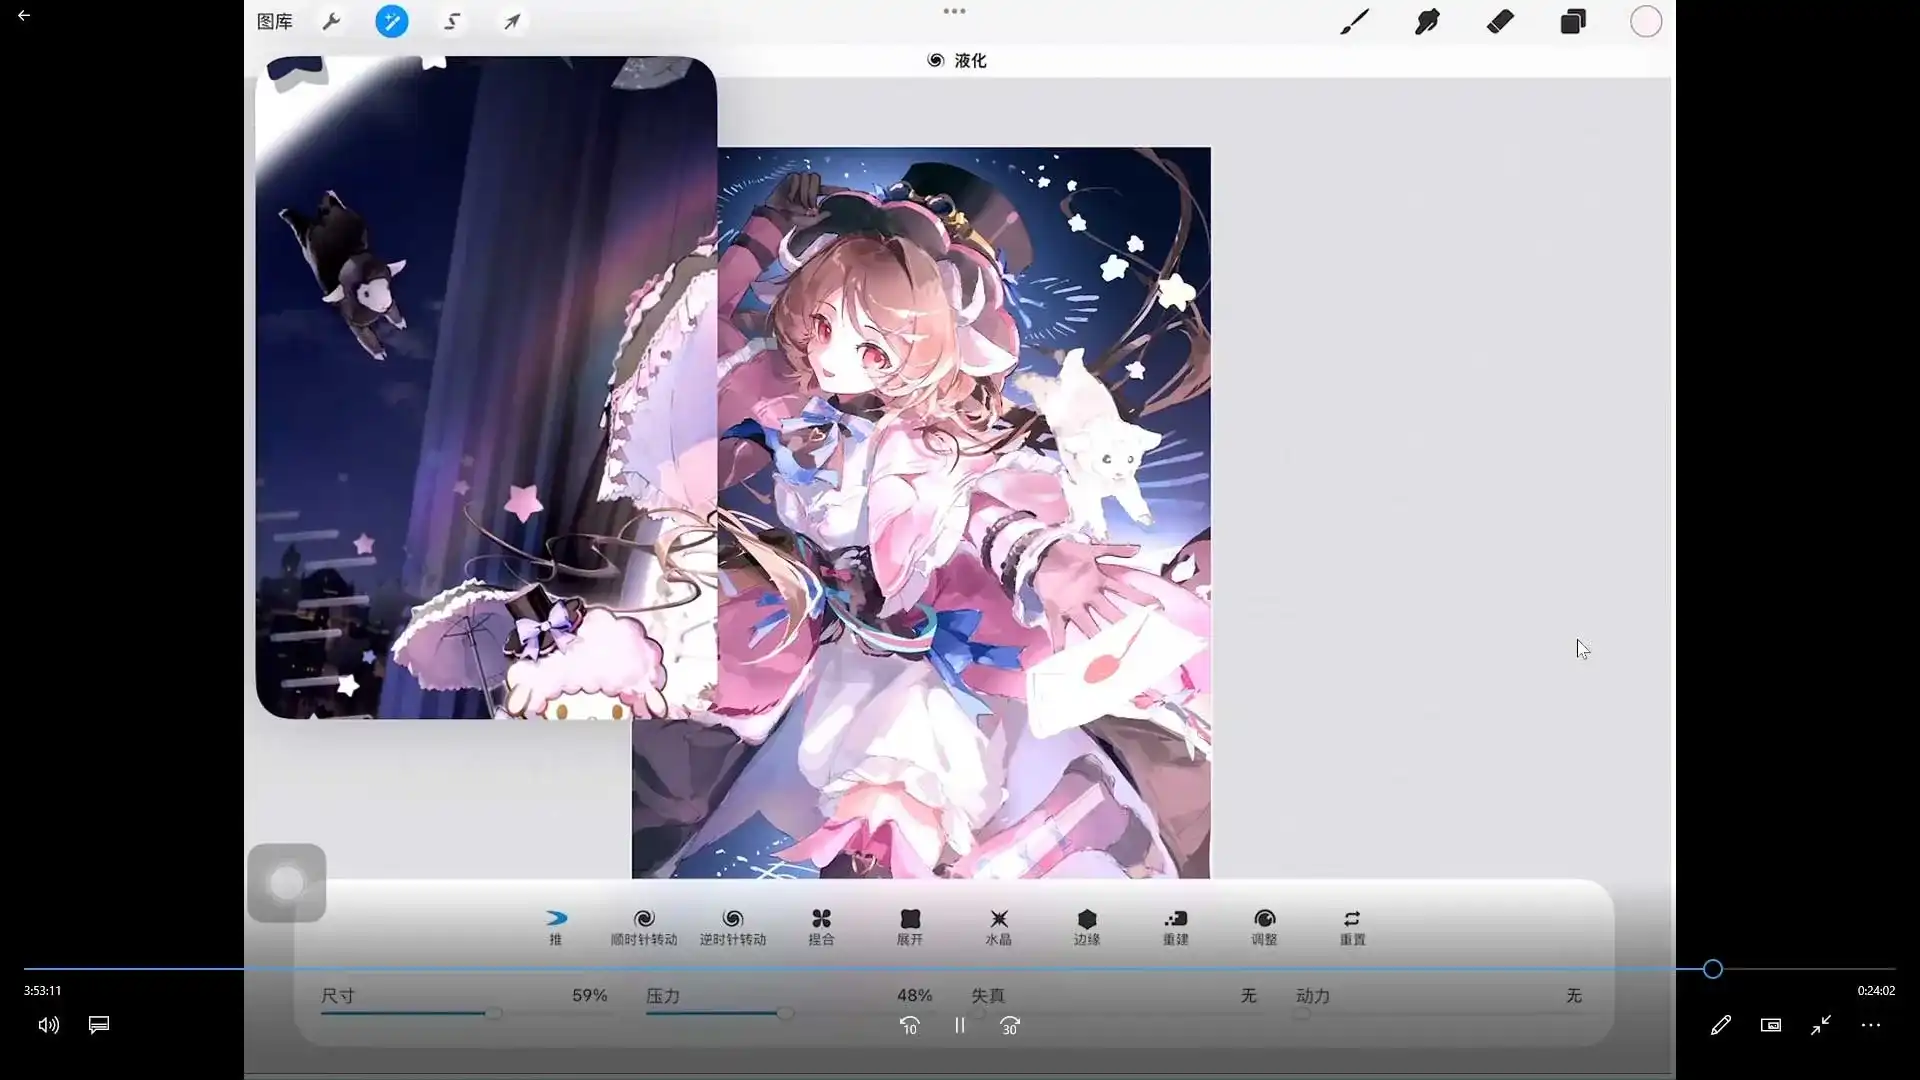The height and width of the screenshot is (1080, 1920).
Task: Select the Selection S tool
Action: [452, 21]
